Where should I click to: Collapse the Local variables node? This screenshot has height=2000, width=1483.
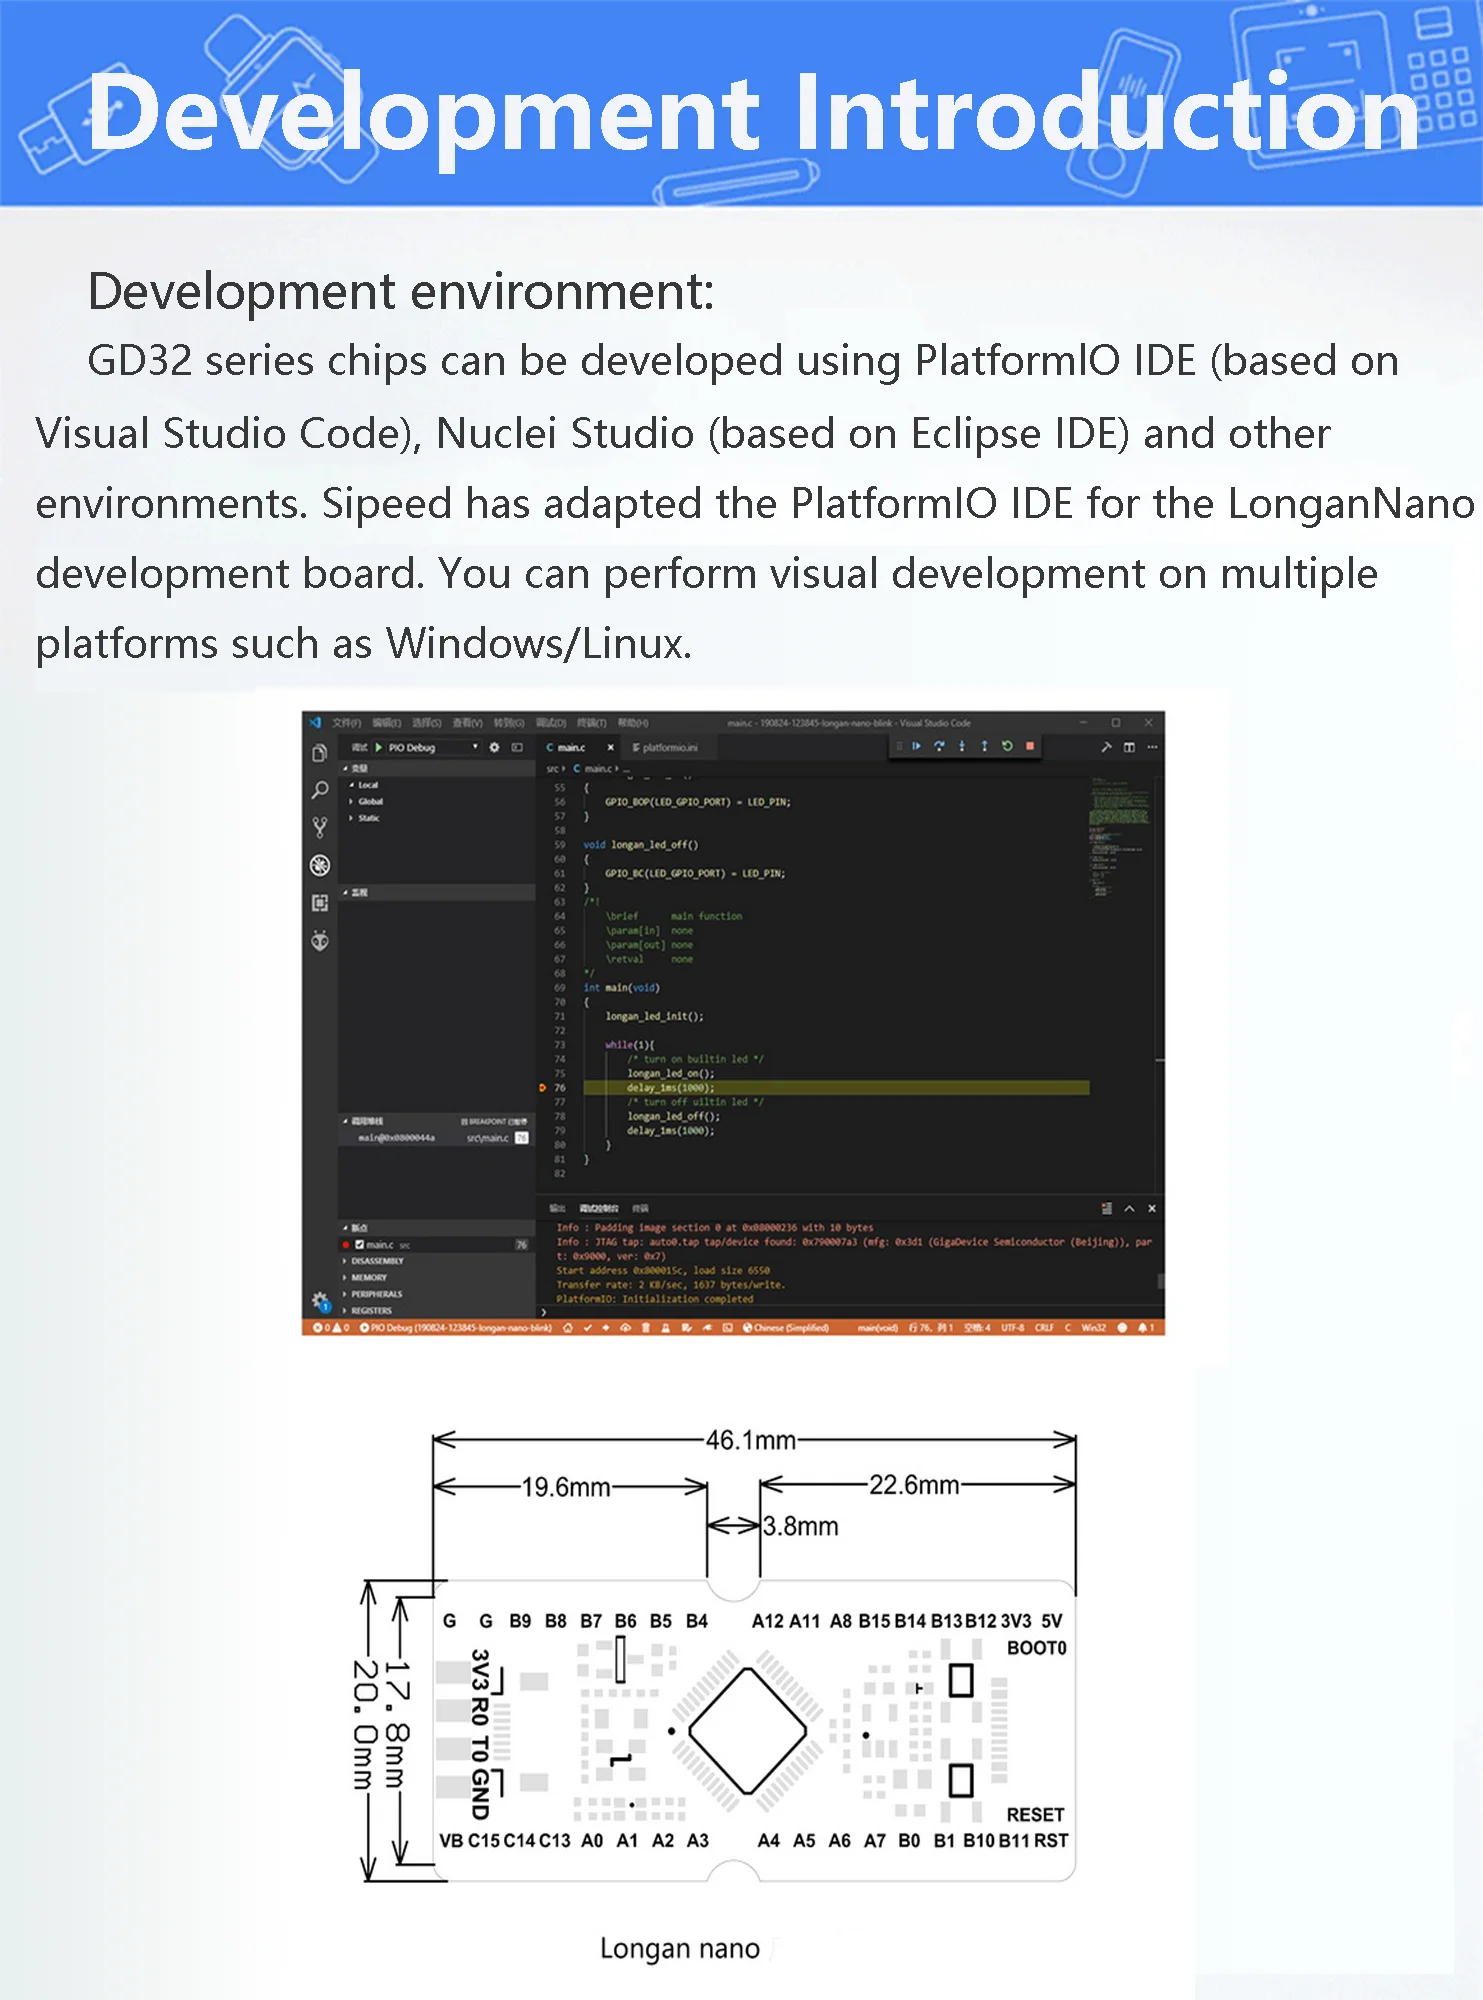coord(352,785)
